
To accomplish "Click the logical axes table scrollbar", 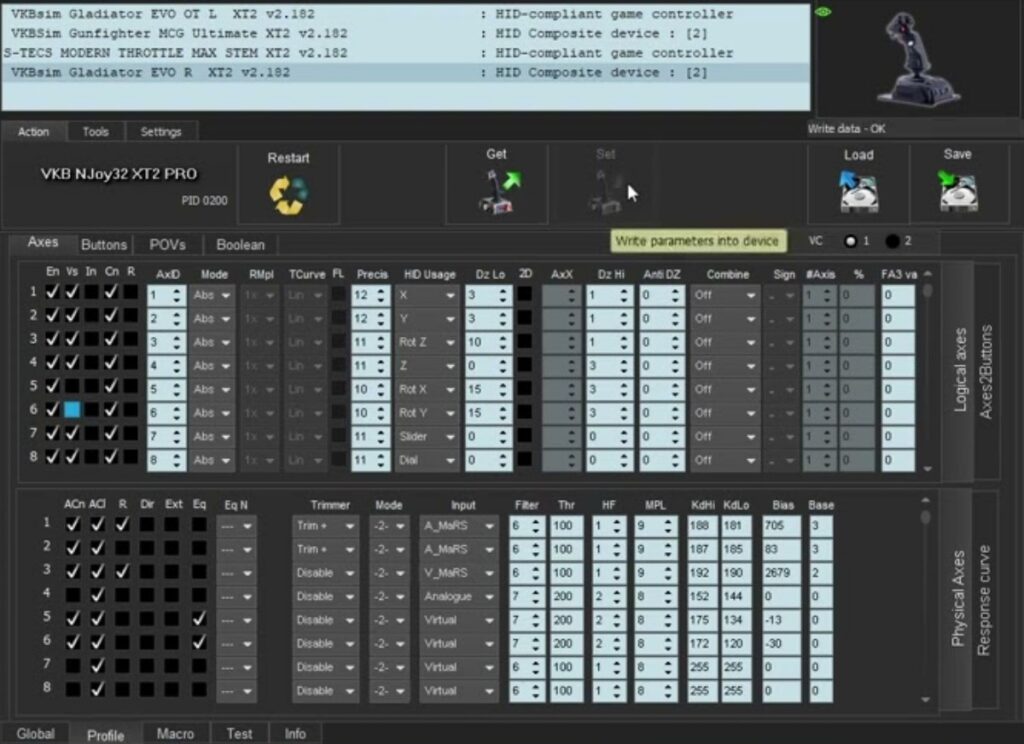I will 927,371.
